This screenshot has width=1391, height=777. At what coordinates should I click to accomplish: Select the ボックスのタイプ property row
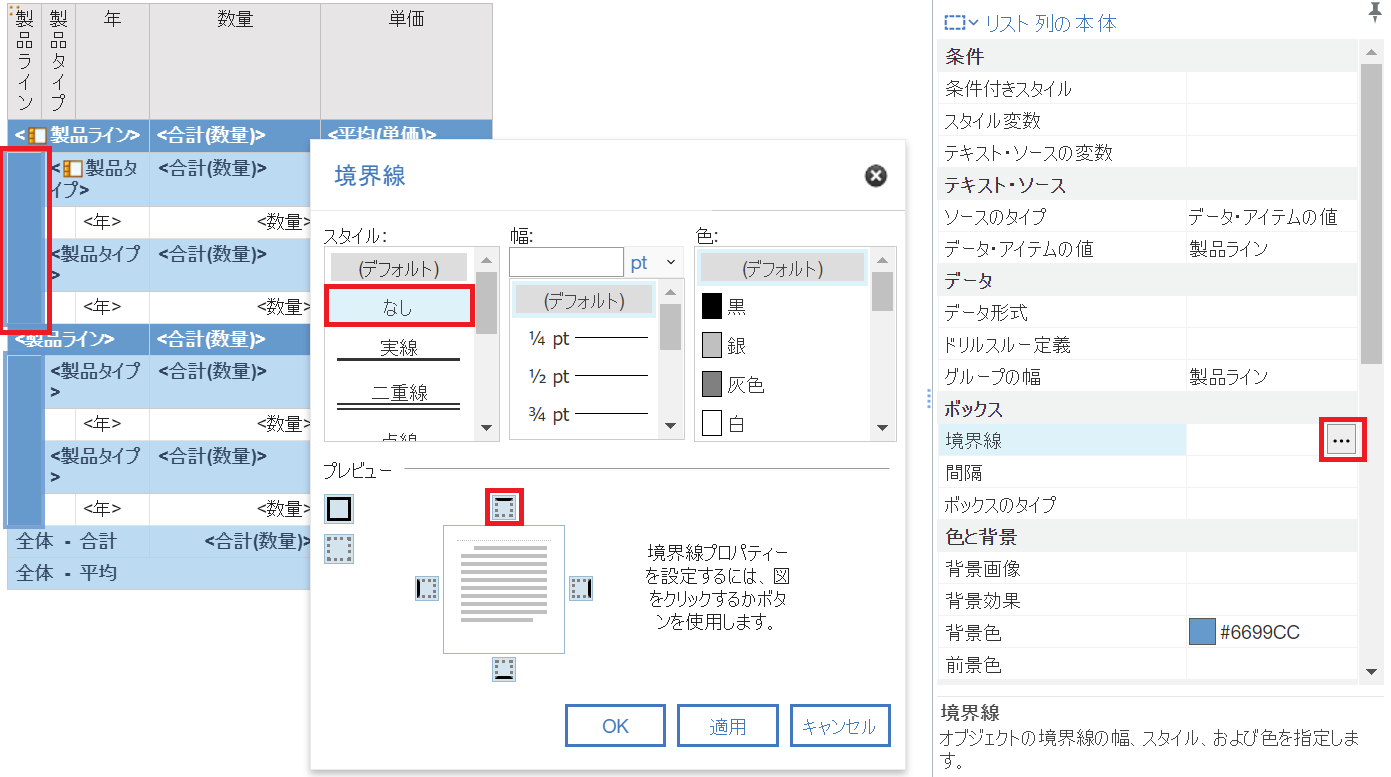click(1148, 505)
